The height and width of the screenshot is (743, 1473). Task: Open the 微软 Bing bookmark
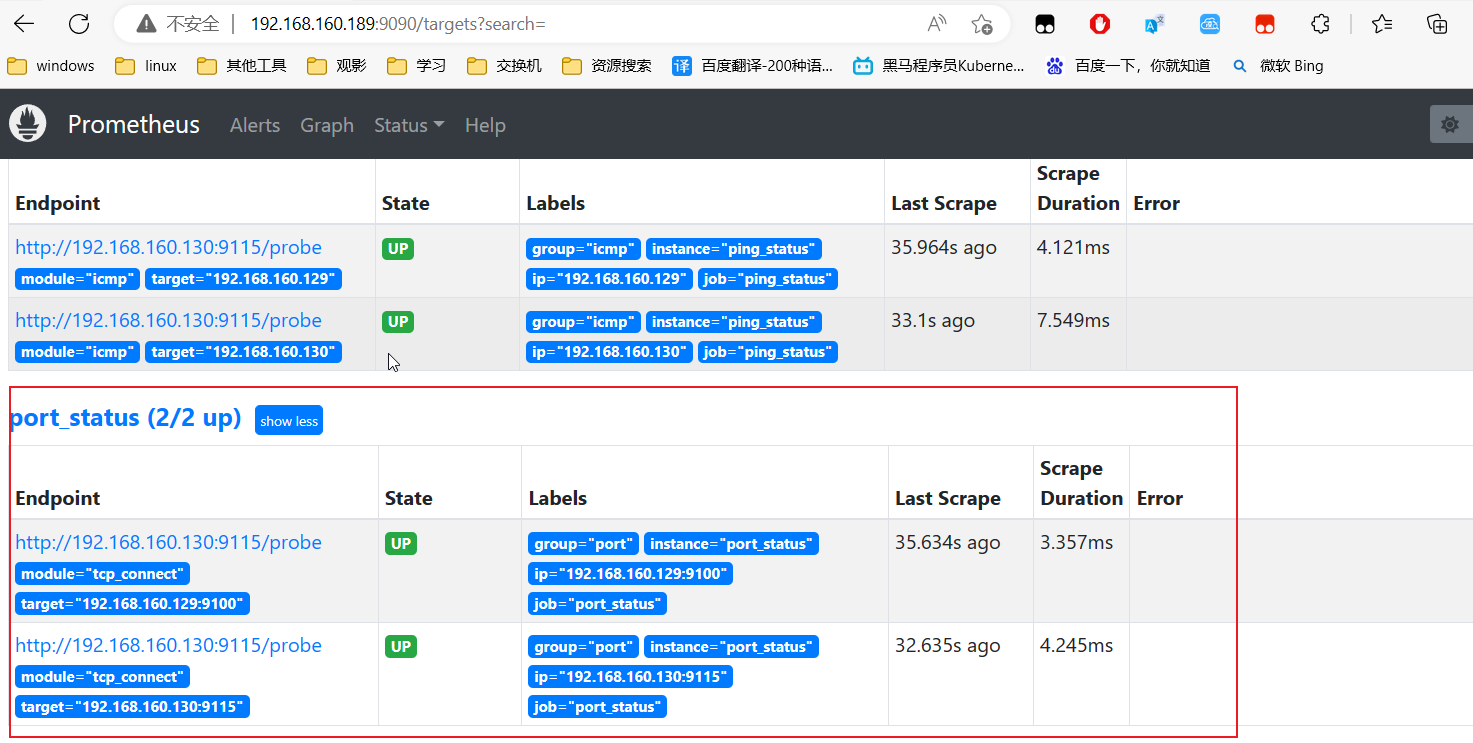(x=1277, y=66)
